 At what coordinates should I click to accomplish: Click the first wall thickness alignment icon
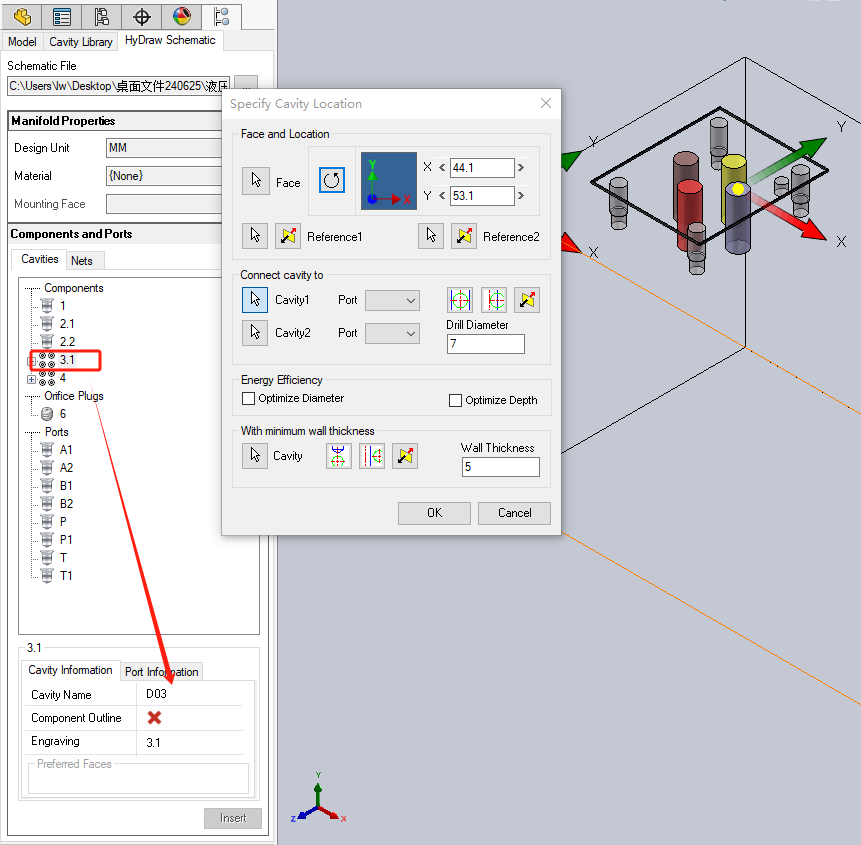point(338,456)
